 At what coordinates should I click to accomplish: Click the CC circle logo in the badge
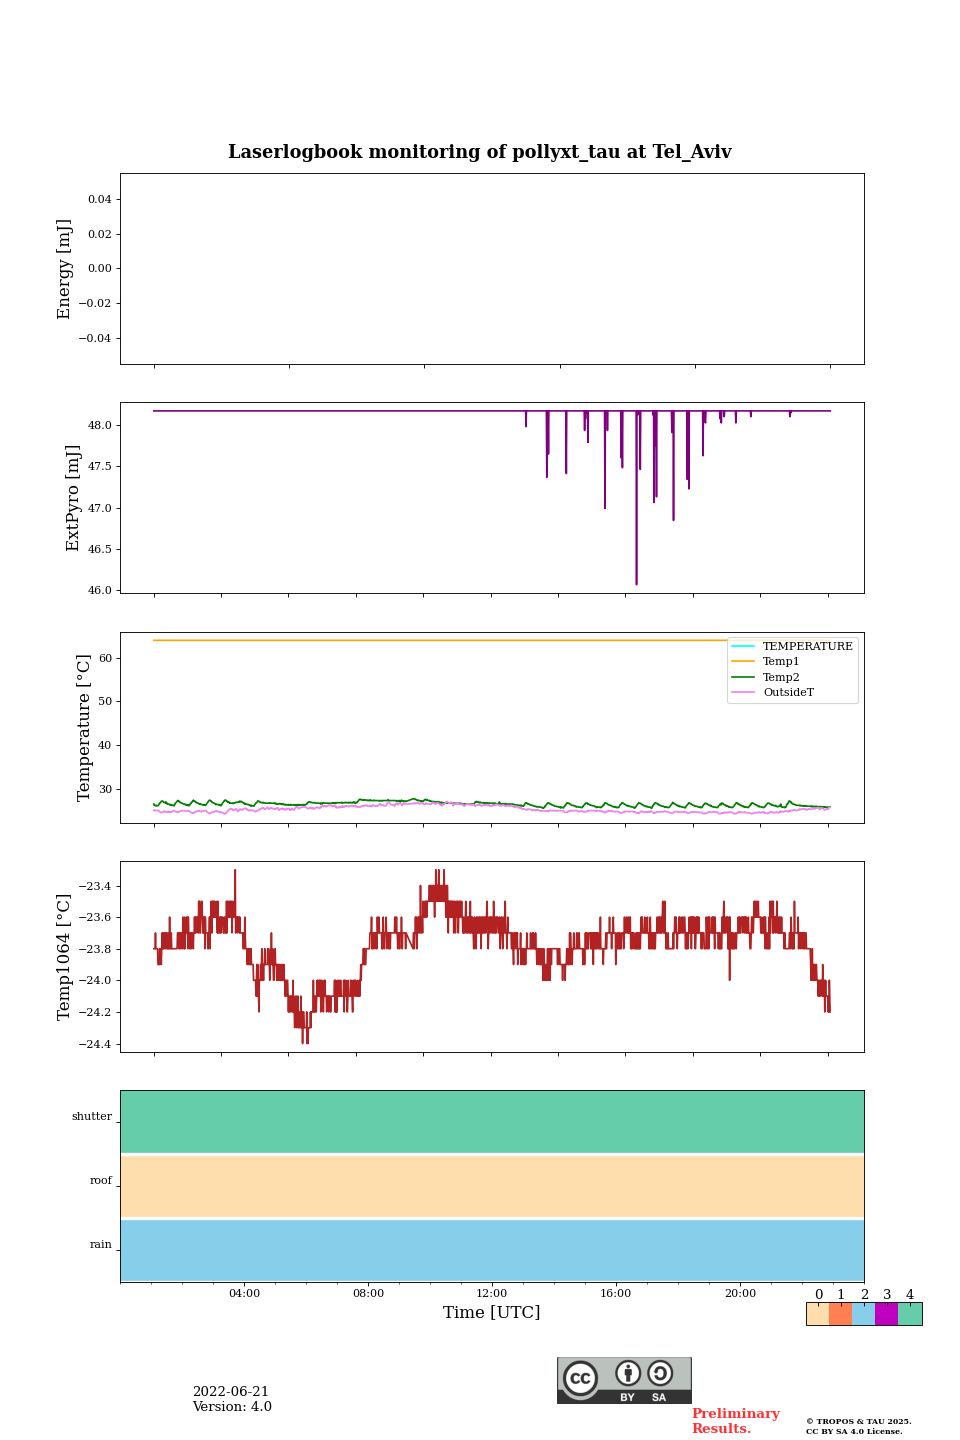(x=580, y=1378)
